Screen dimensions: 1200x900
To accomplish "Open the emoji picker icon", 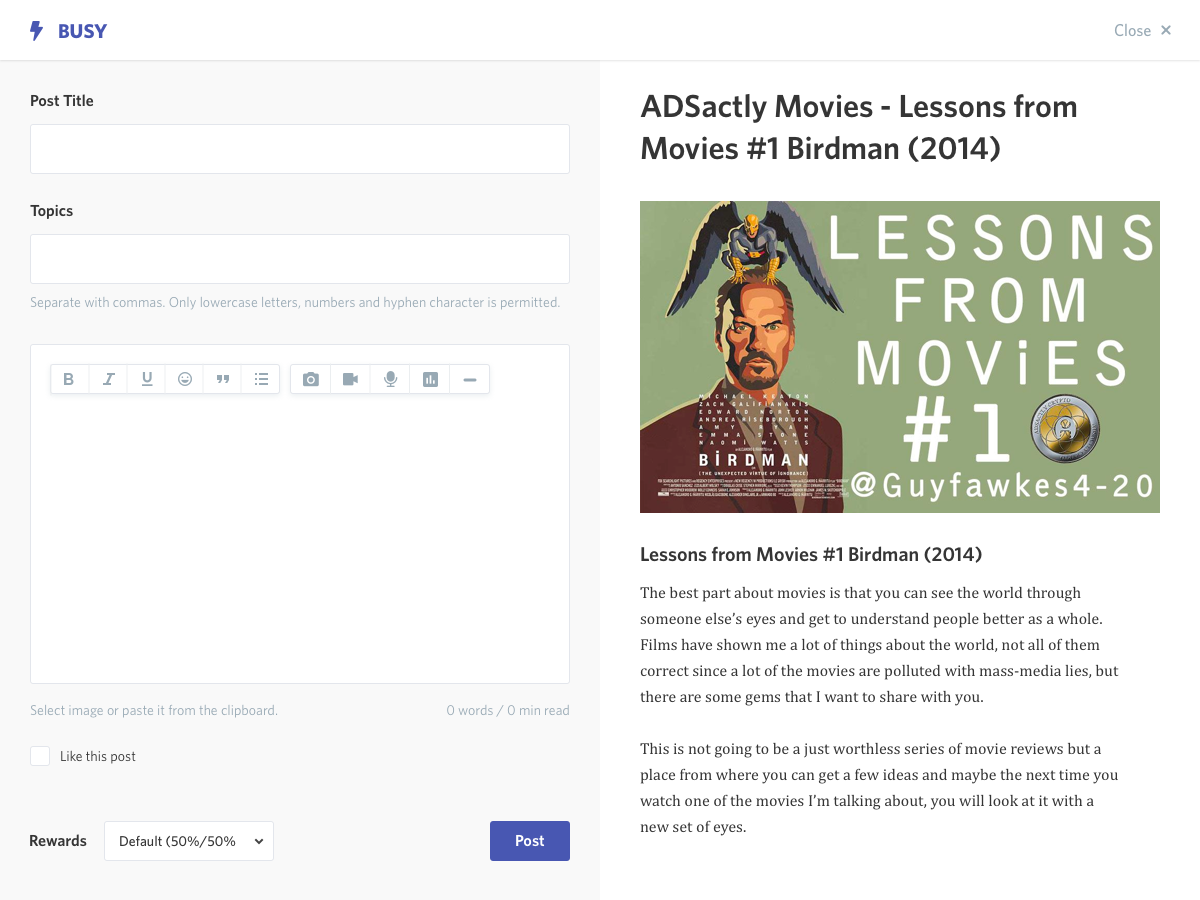I will 185,379.
